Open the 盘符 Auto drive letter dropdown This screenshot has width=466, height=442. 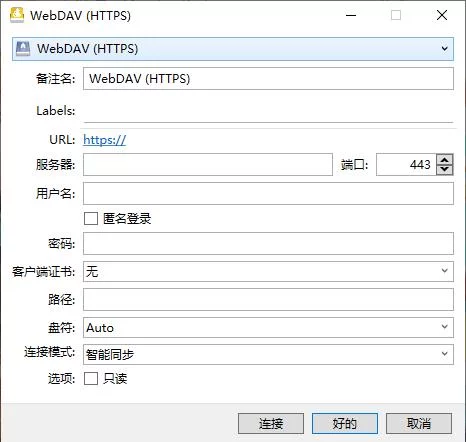tap(268, 327)
